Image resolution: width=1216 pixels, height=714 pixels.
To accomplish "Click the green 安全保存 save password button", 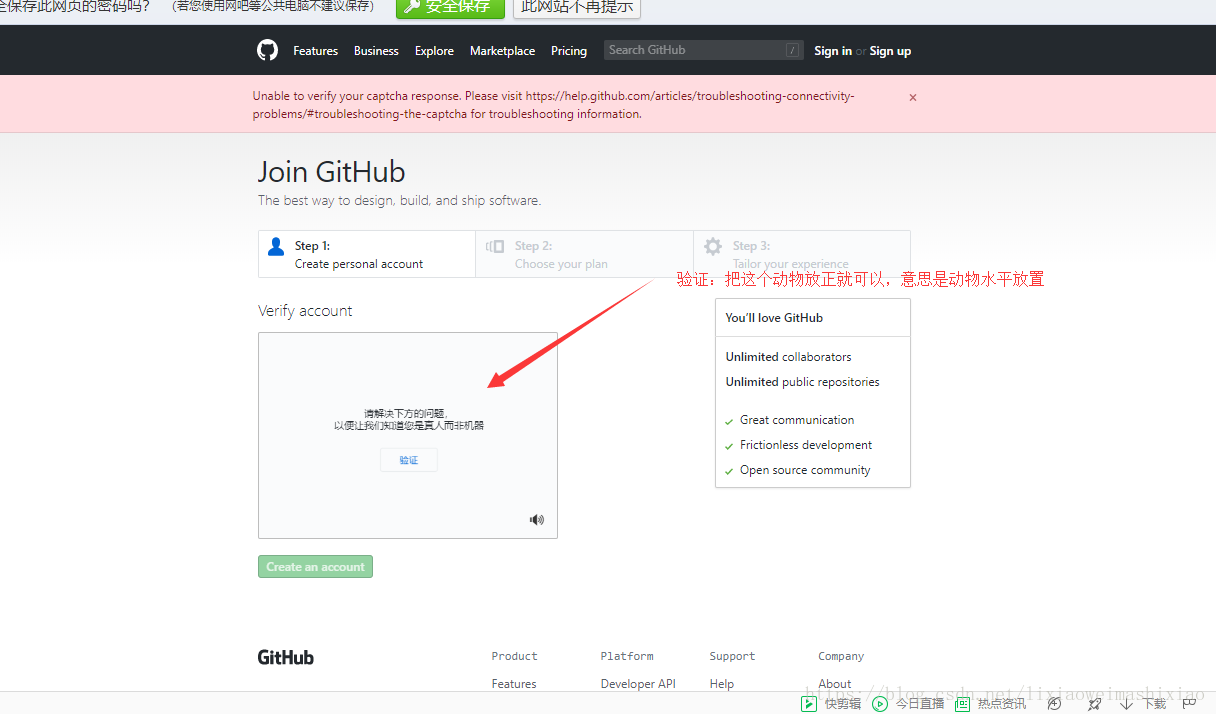I will [450, 7].
